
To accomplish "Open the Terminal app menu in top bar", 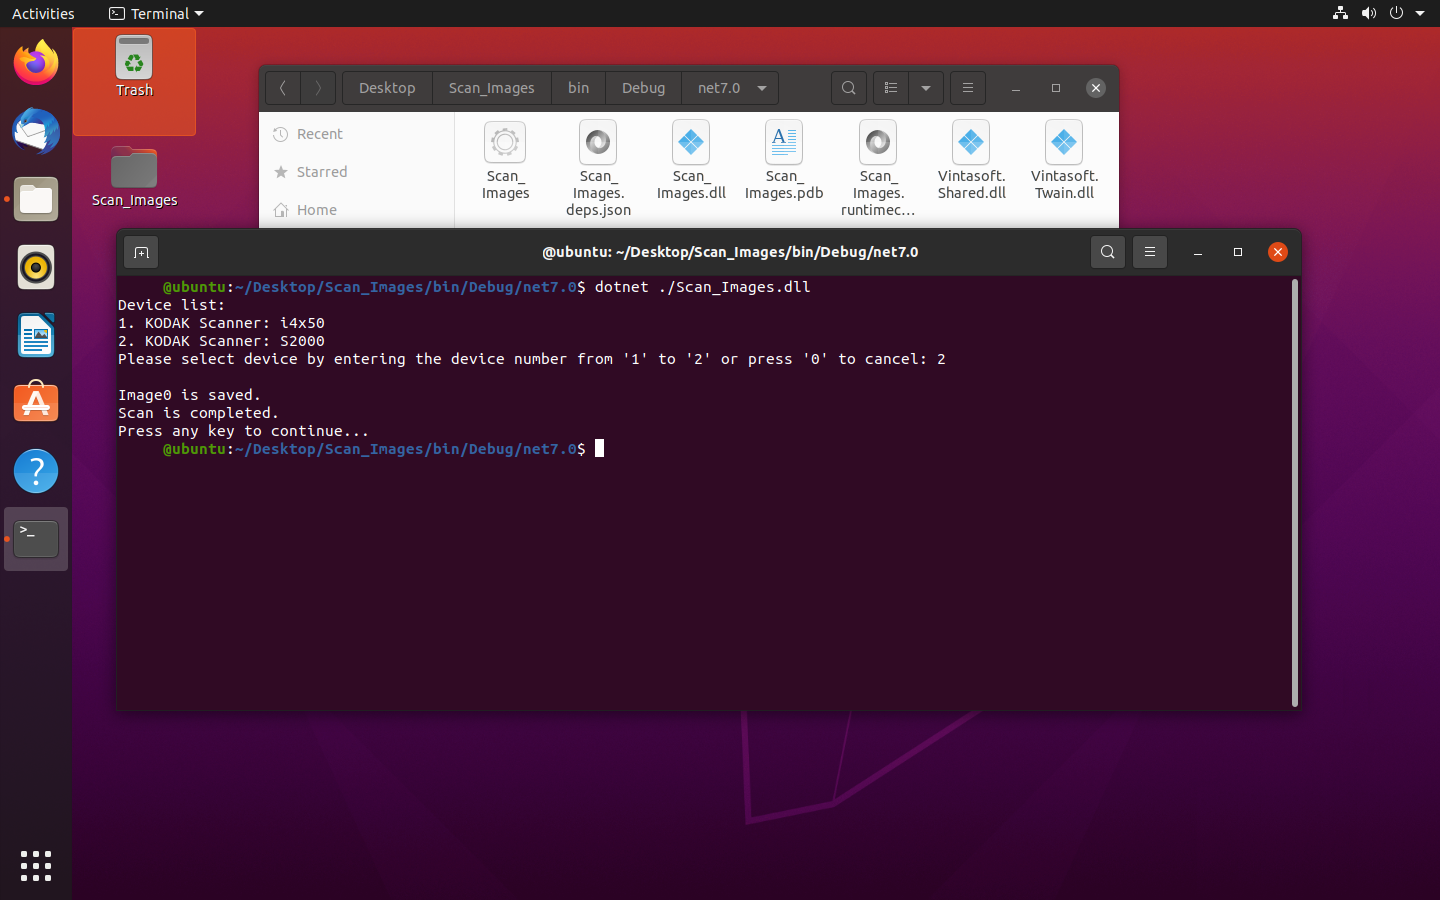I will (156, 13).
